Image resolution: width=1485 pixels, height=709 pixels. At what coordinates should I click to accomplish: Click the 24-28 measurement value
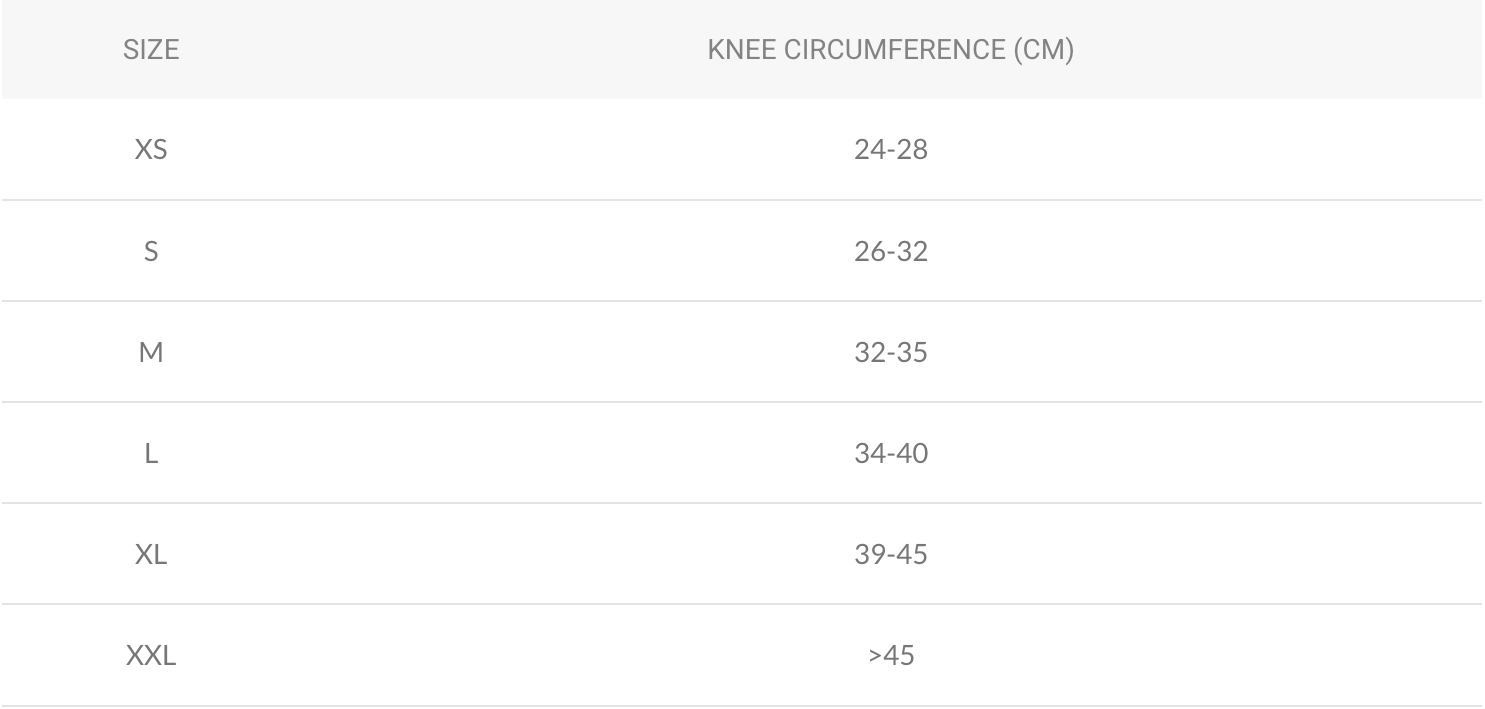point(891,150)
